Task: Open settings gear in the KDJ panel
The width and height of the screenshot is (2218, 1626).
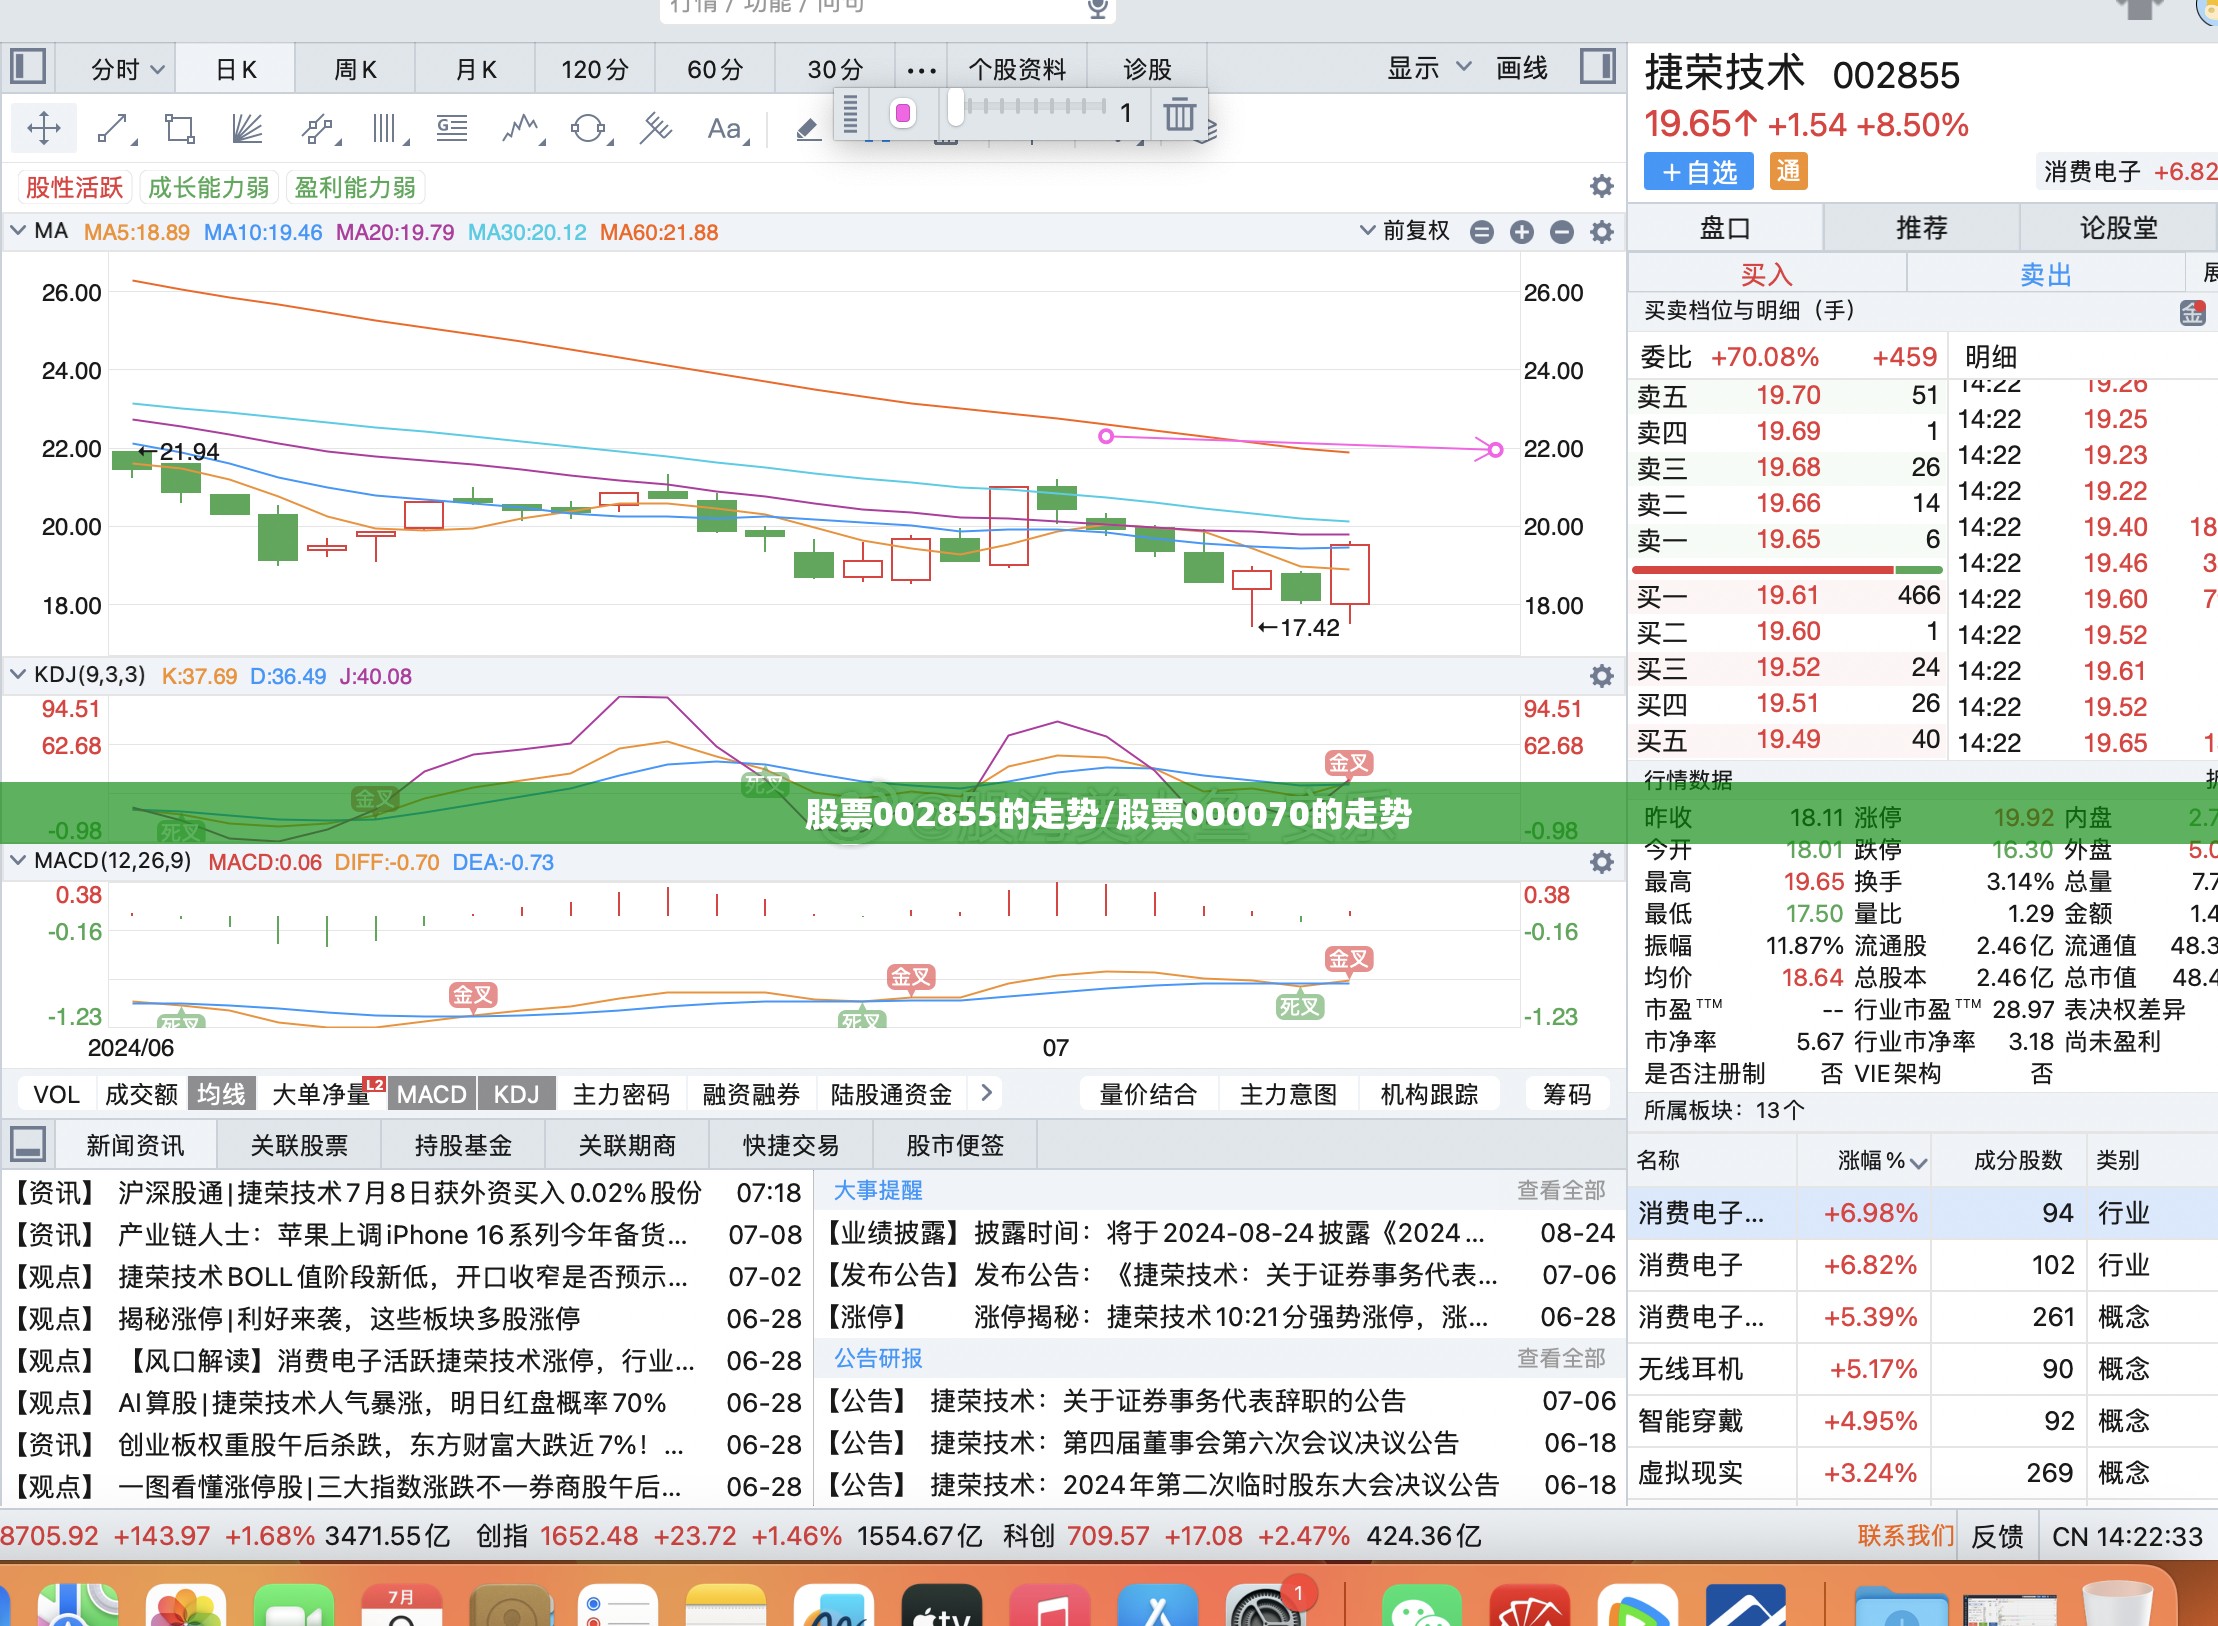Action: pyautogui.click(x=1602, y=676)
